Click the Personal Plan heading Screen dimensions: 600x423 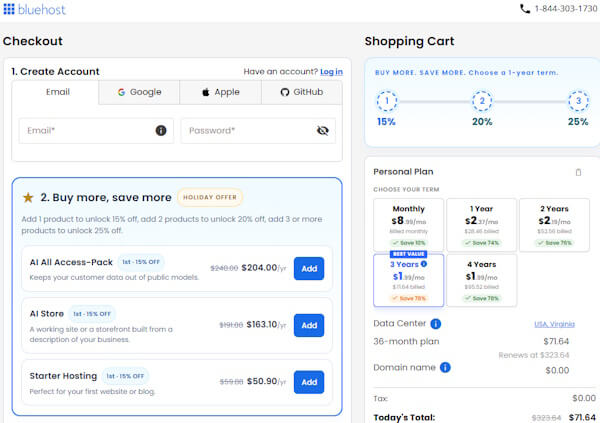(x=403, y=172)
